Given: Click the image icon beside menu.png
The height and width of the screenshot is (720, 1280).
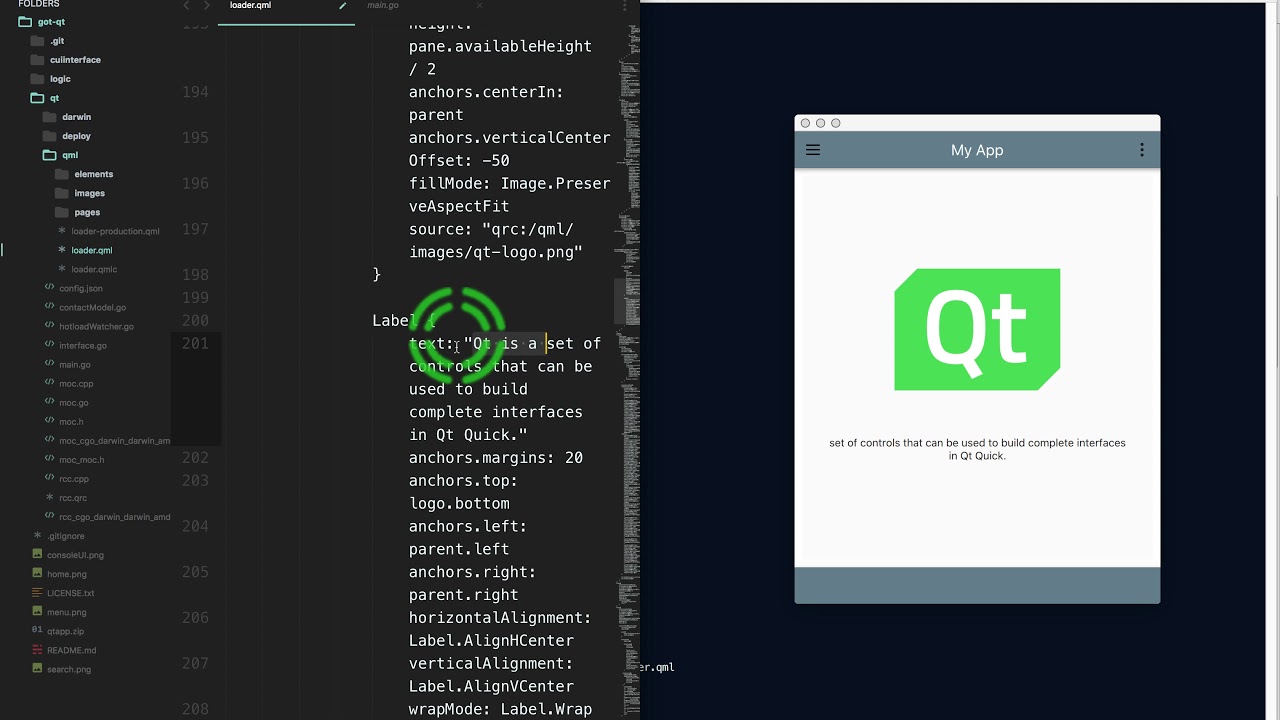Looking at the screenshot, I should [x=37, y=611].
